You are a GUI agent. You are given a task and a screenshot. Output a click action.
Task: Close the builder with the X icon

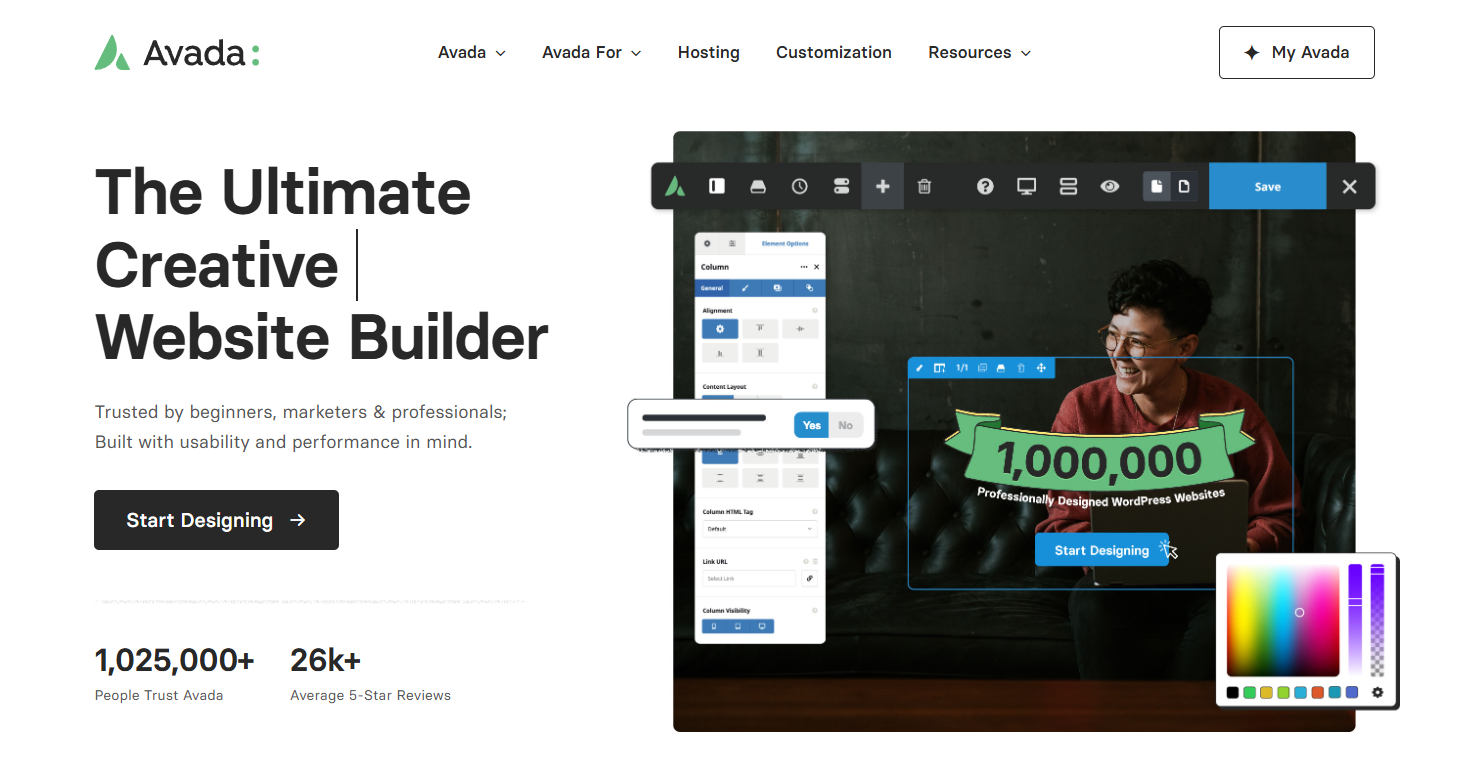tap(1349, 186)
